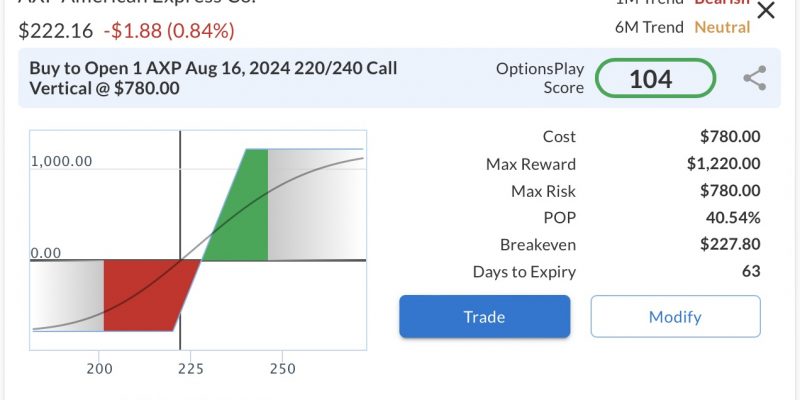Viewport: 800px width, 400px height.
Task: Click the 250 x-axis label on chart
Action: click(283, 369)
